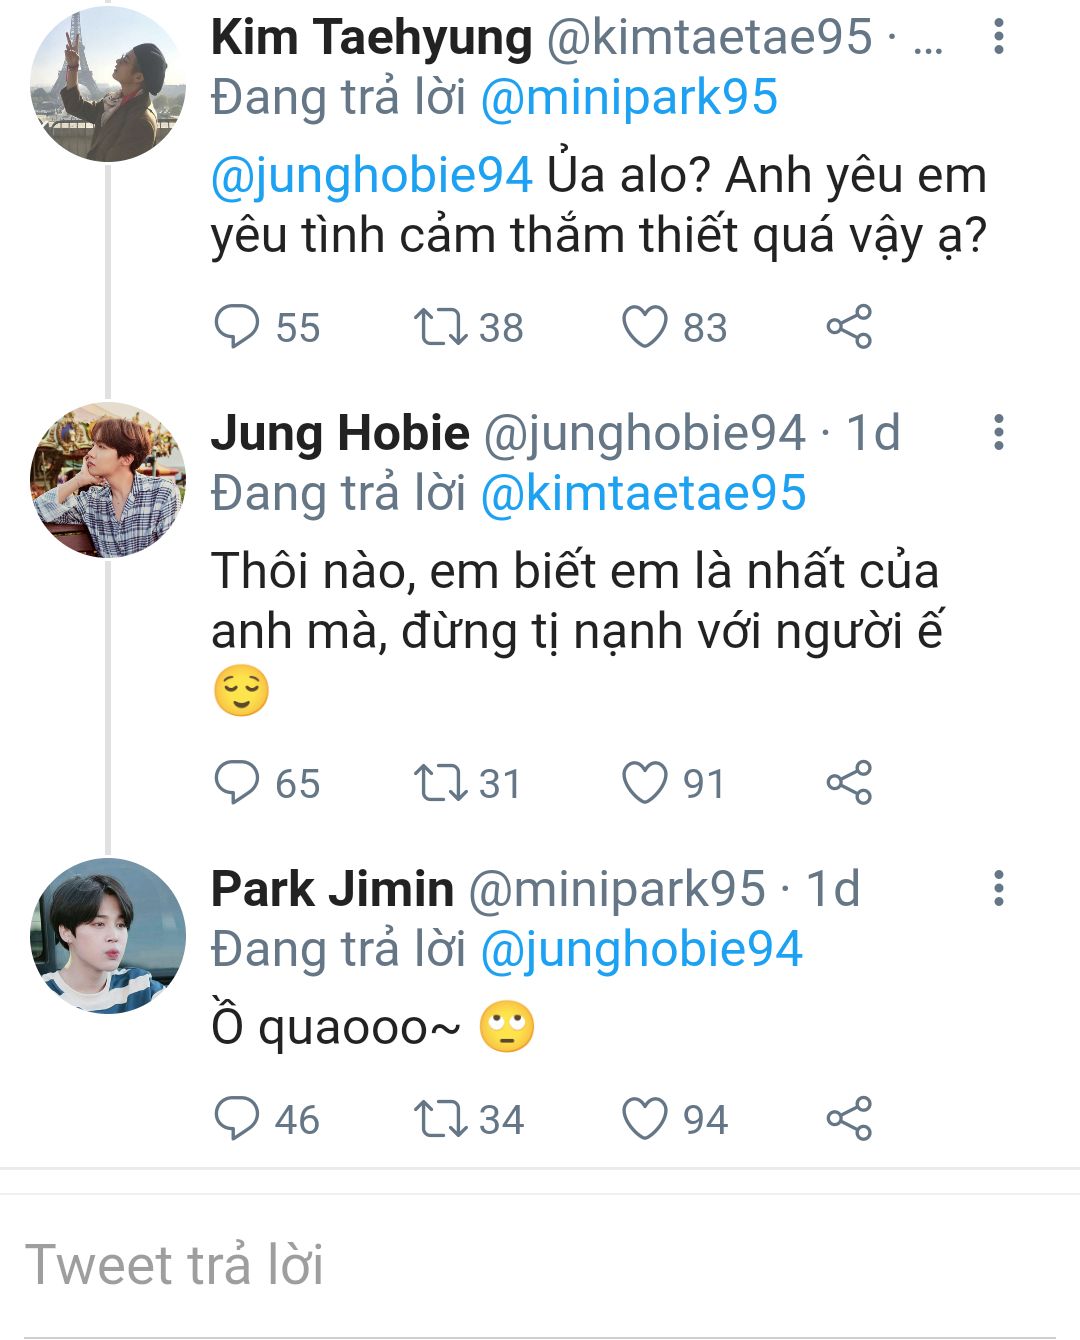Like Park Jimin's tweet
Screen dimensions: 1080x1340
click(x=645, y=1119)
